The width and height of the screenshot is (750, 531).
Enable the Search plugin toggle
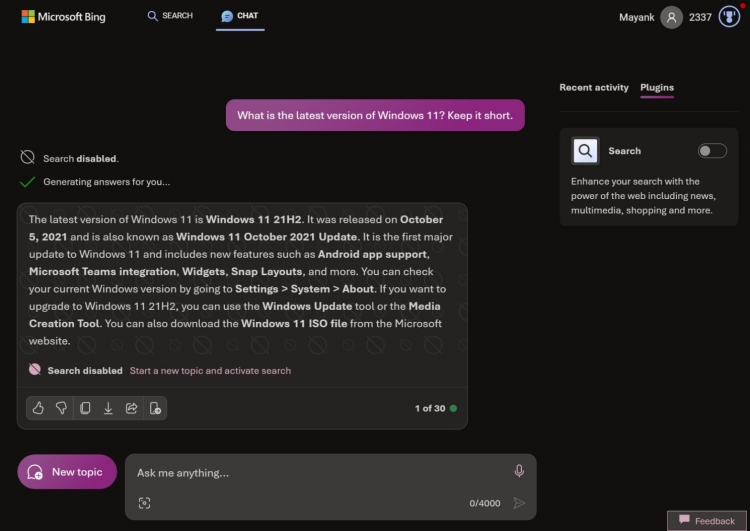pos(711,151)
